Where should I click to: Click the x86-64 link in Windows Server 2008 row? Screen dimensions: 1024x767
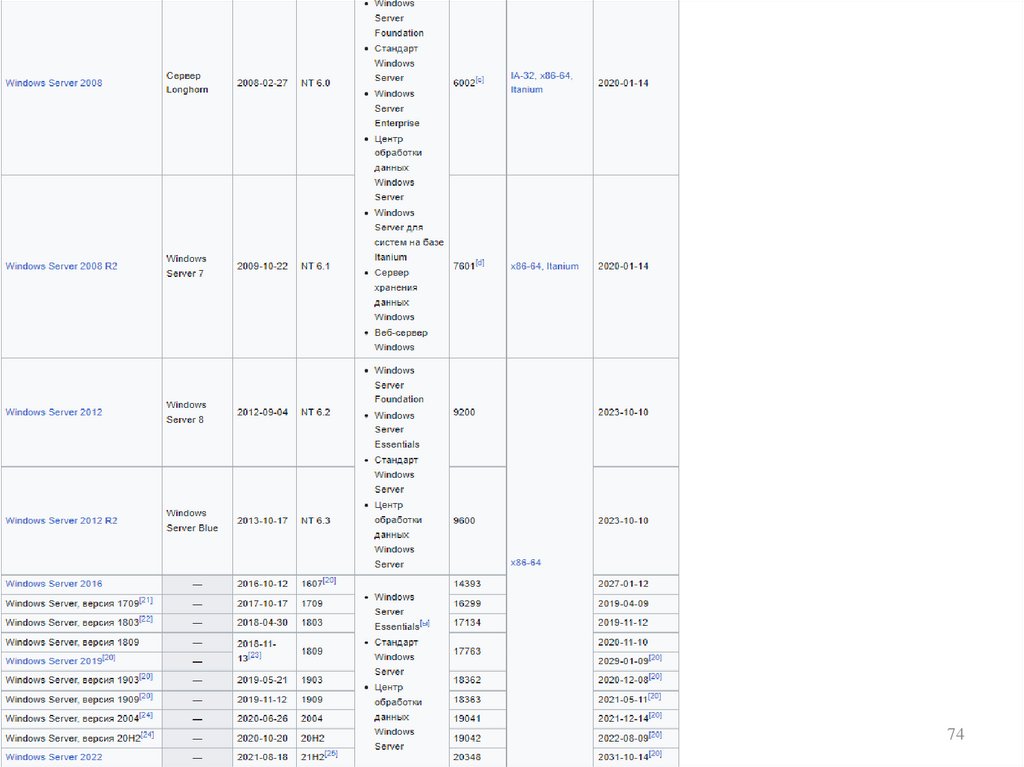[556, 76]
